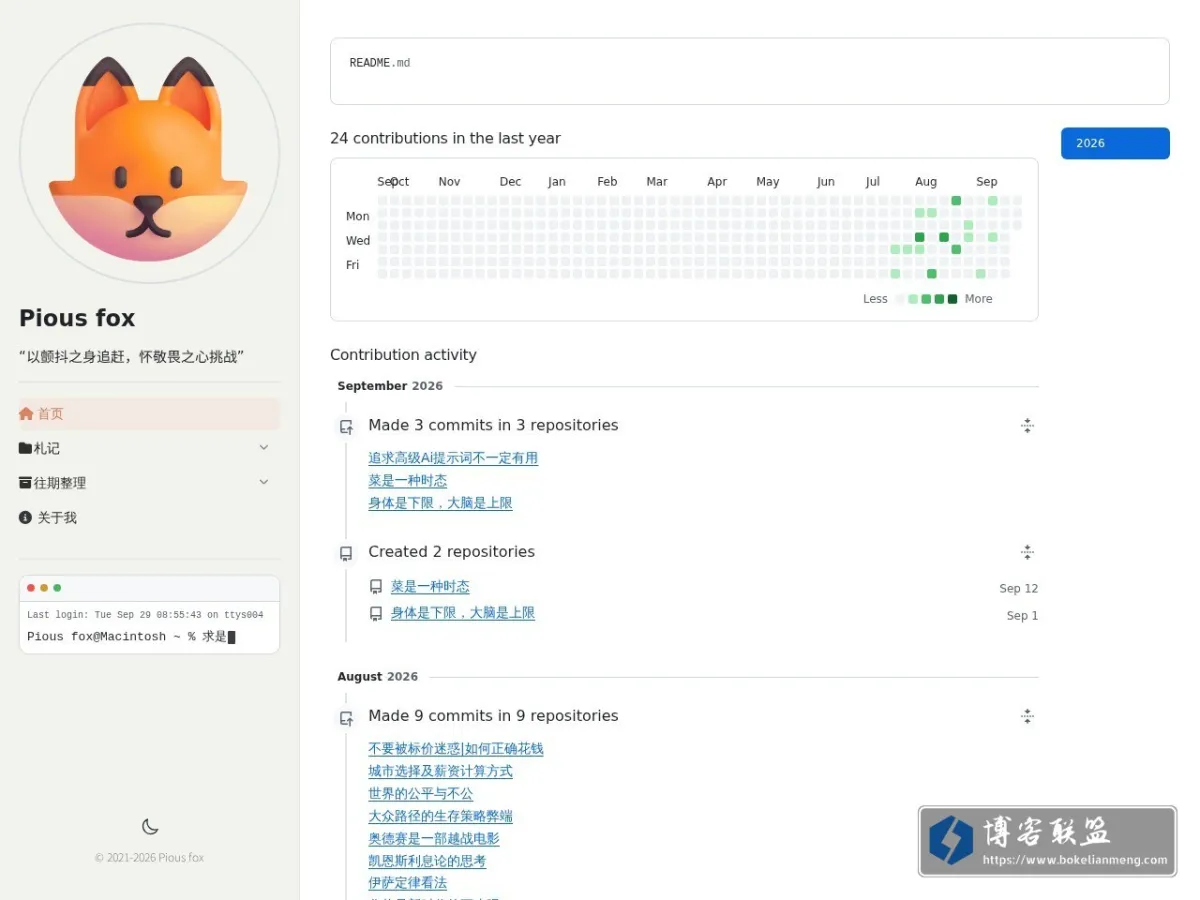Expand the 札记 submenu chevron
This screenshot has width=1200, height=900.
pyautogui.click(x=264, y=447)
